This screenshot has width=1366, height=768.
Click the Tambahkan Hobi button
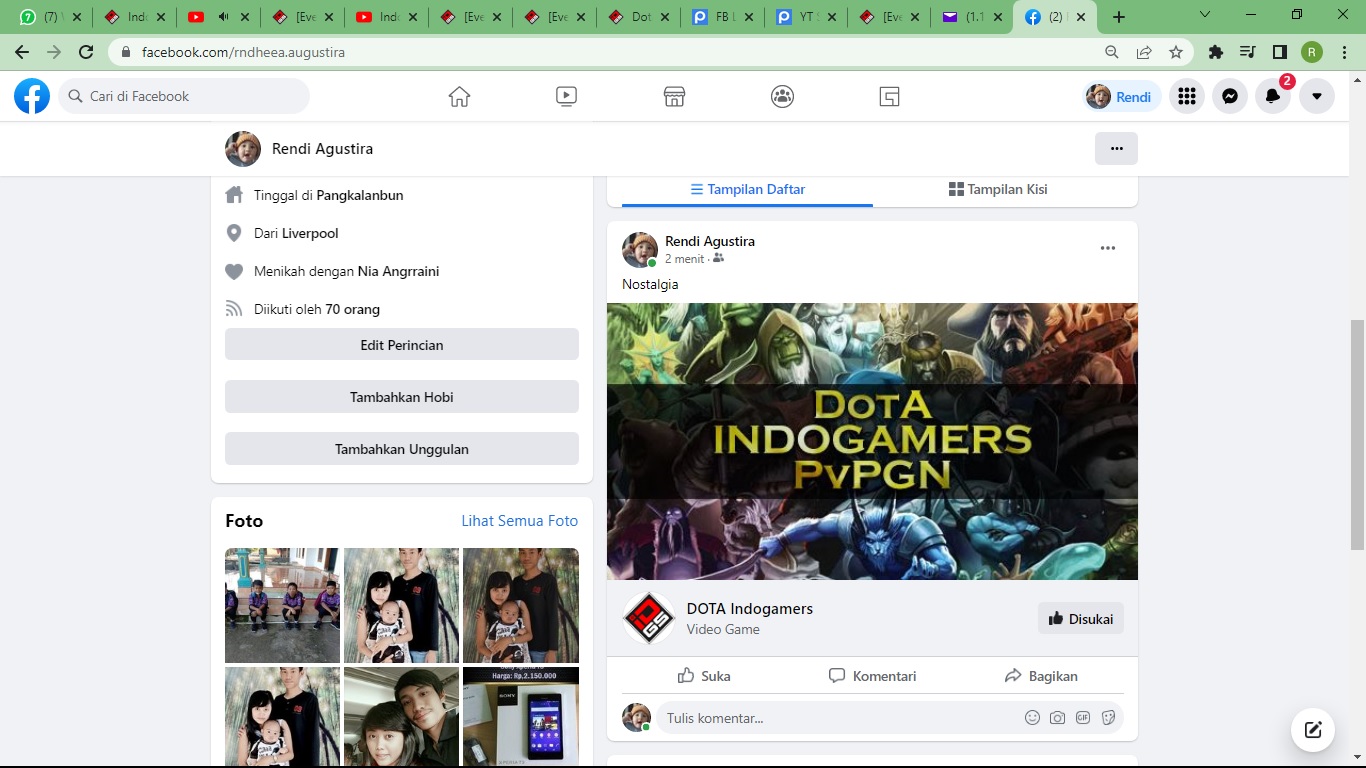point(402,397)
